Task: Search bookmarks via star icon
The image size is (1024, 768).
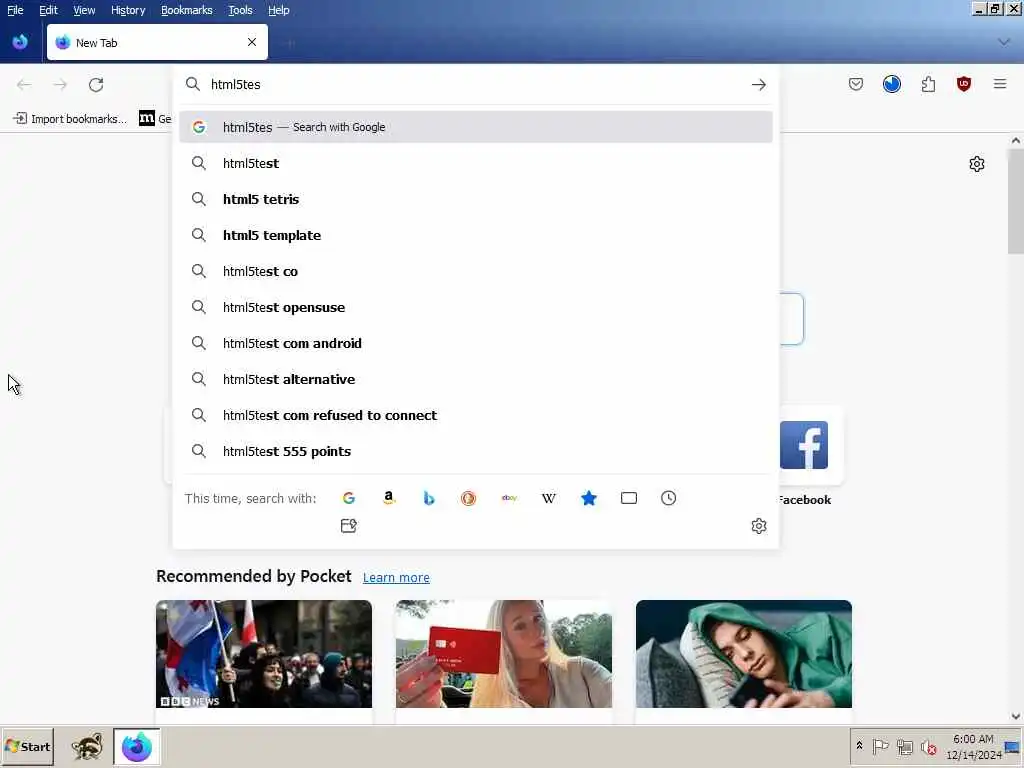Action: (588, 498)
